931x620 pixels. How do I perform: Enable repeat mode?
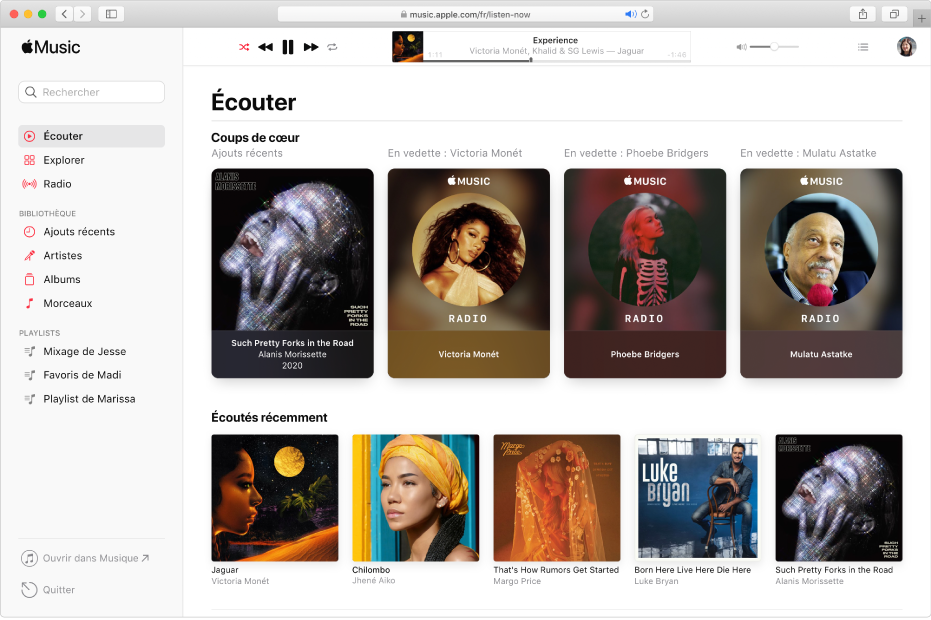click(x=331, y=46)
